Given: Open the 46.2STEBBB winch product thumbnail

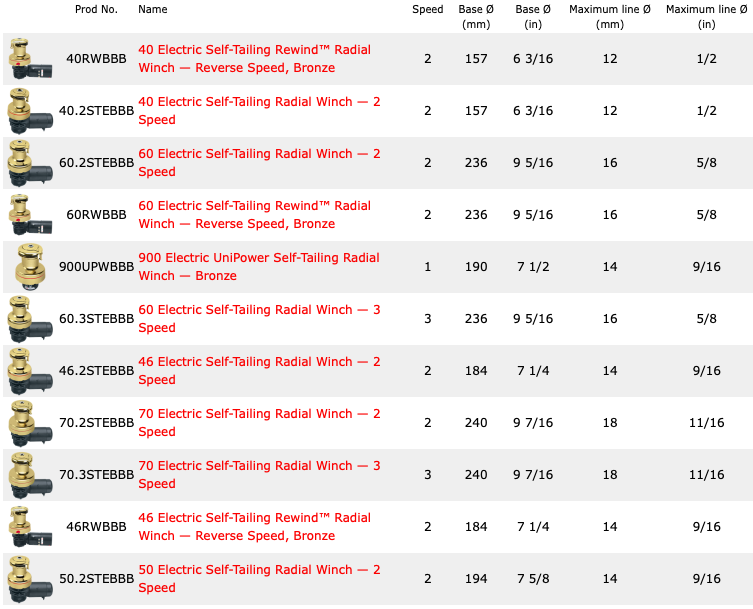Looking at the screenshot, I should [x=31, y=371].
